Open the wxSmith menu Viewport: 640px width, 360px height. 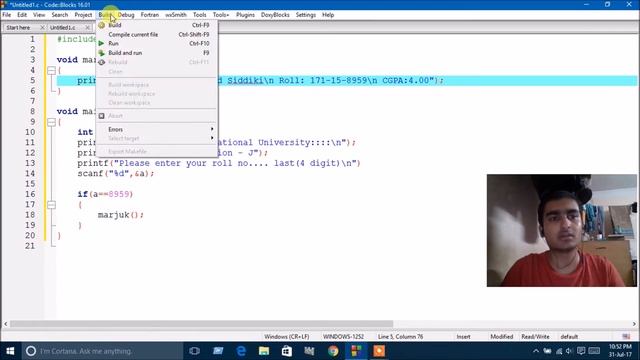pos(176,15)
